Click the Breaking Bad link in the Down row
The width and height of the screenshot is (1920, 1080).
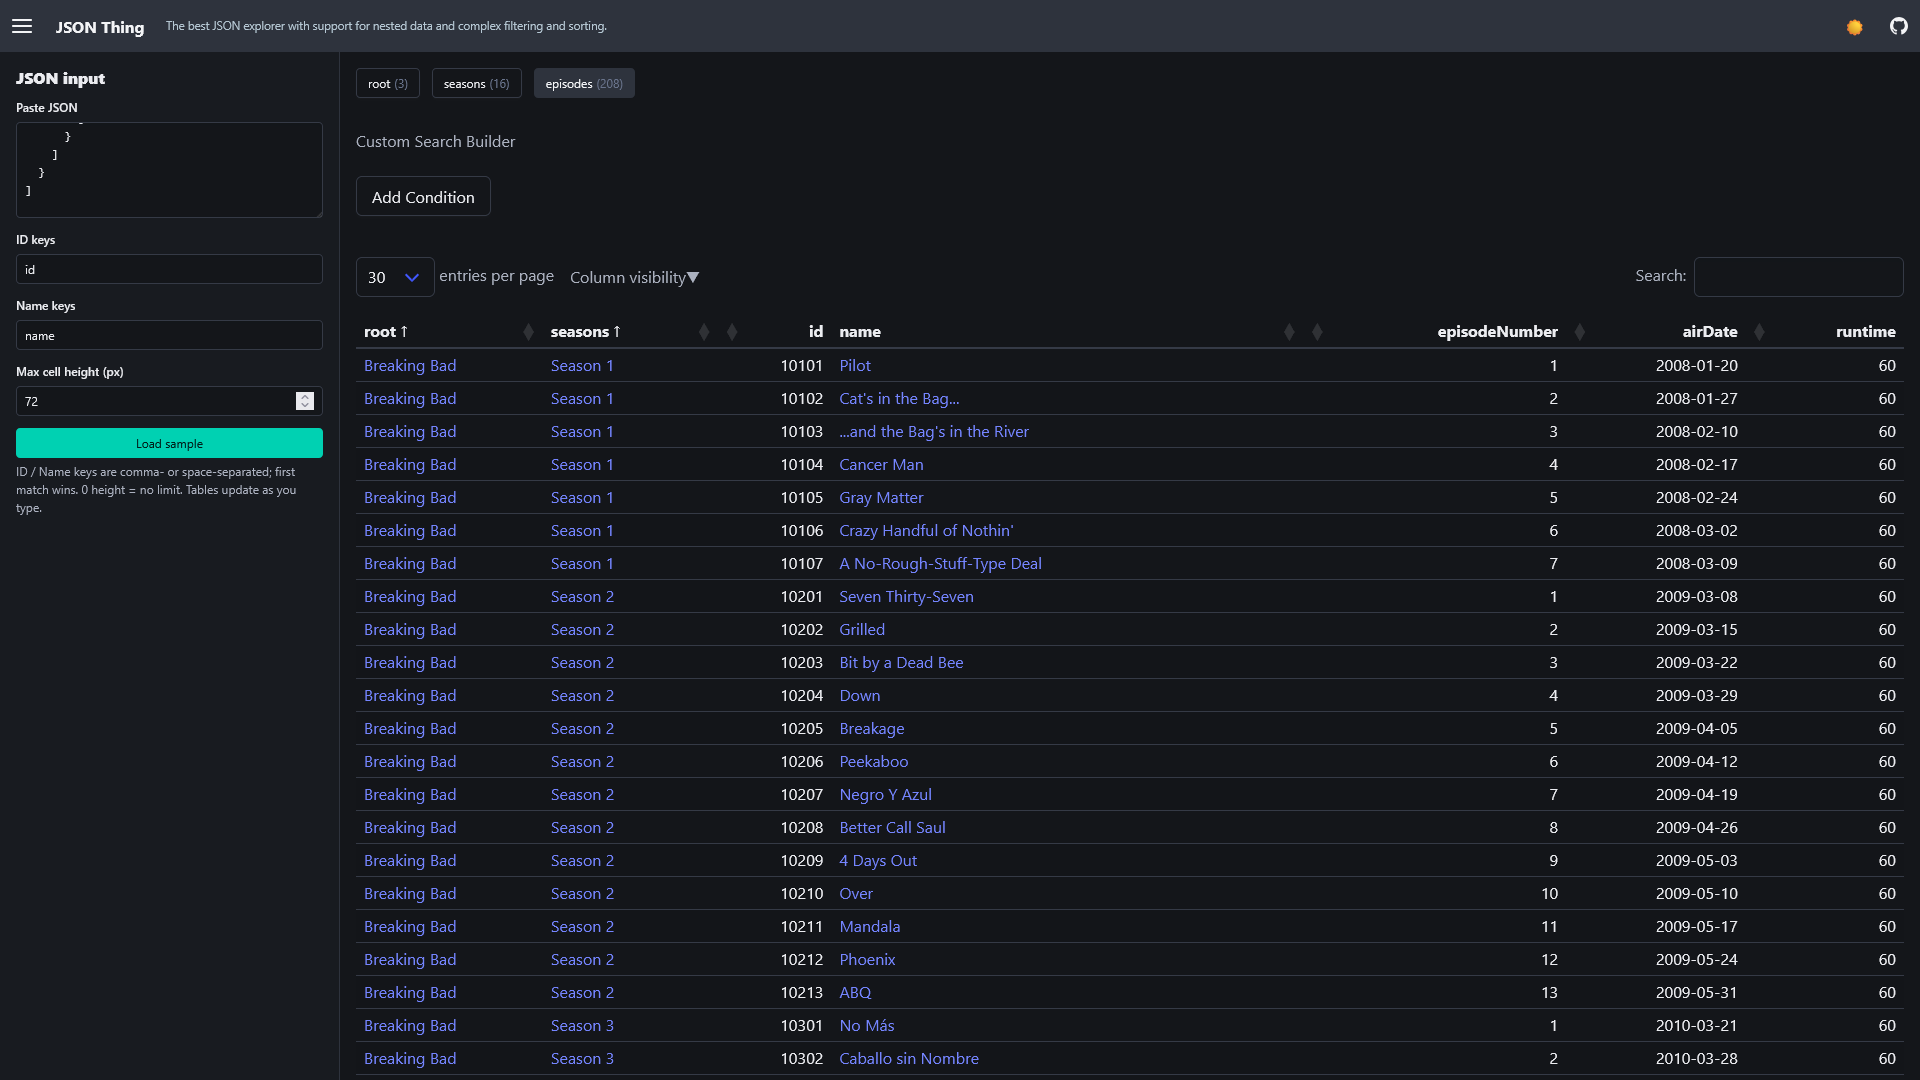point(410,696)
